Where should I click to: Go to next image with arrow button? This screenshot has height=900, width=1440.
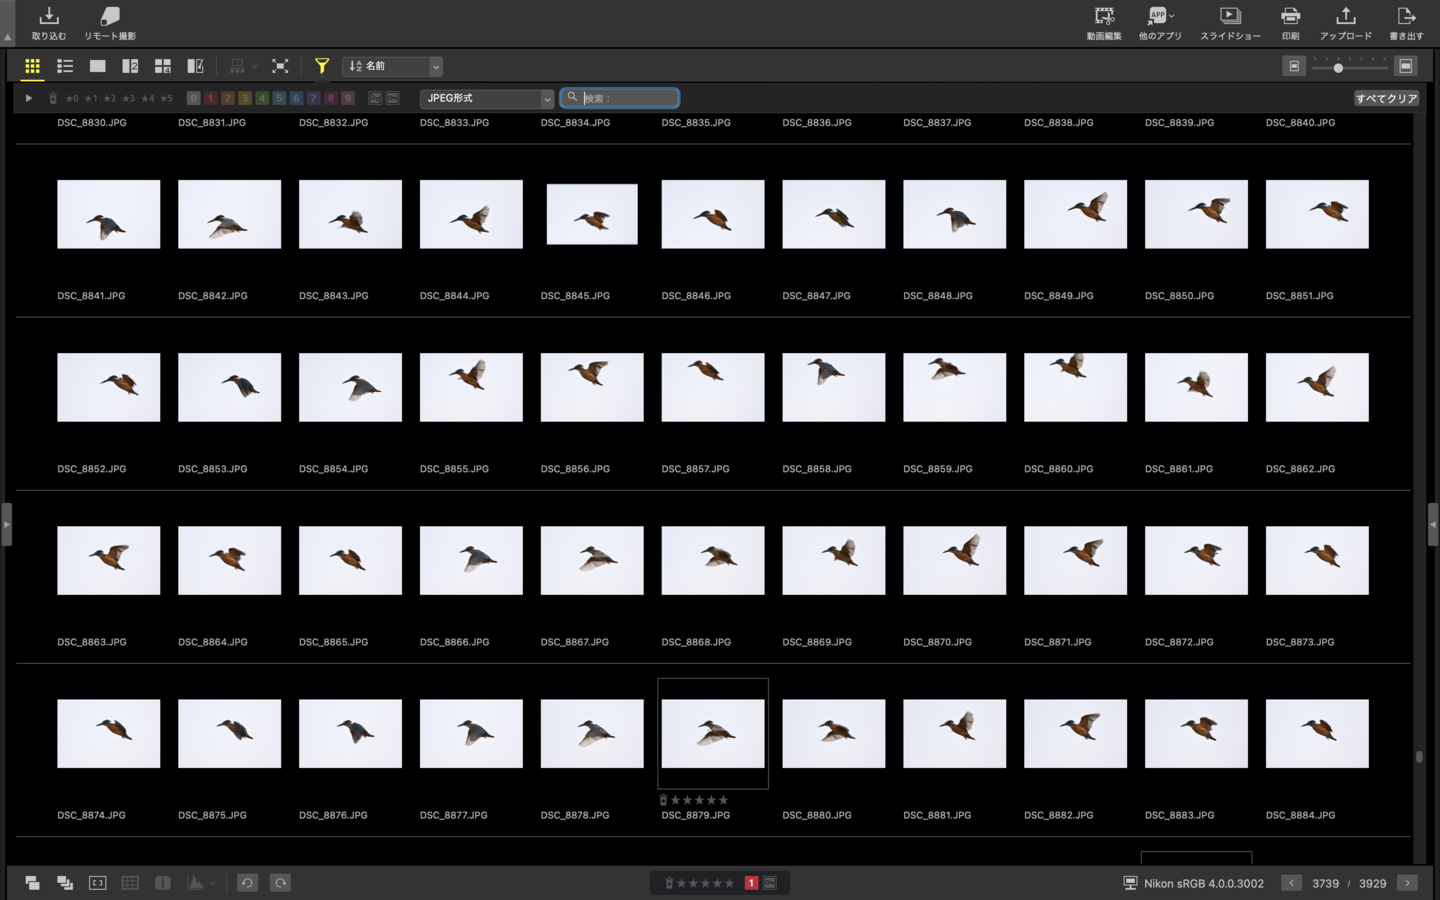tap(1407, 883)
